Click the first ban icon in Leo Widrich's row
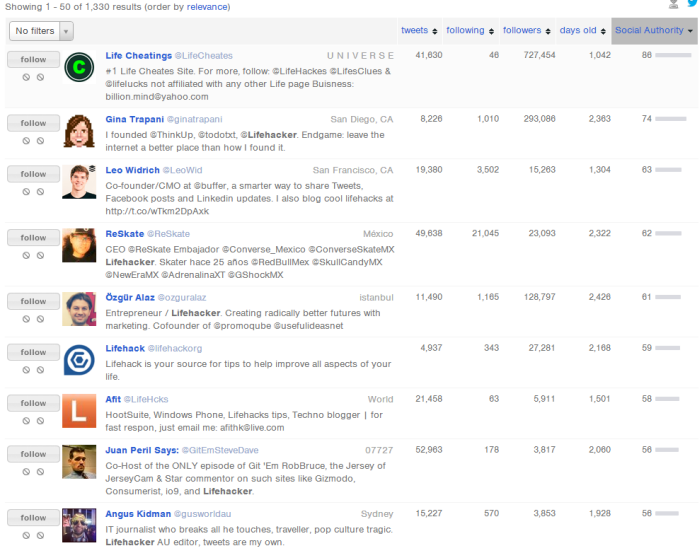 coord(26,191)
